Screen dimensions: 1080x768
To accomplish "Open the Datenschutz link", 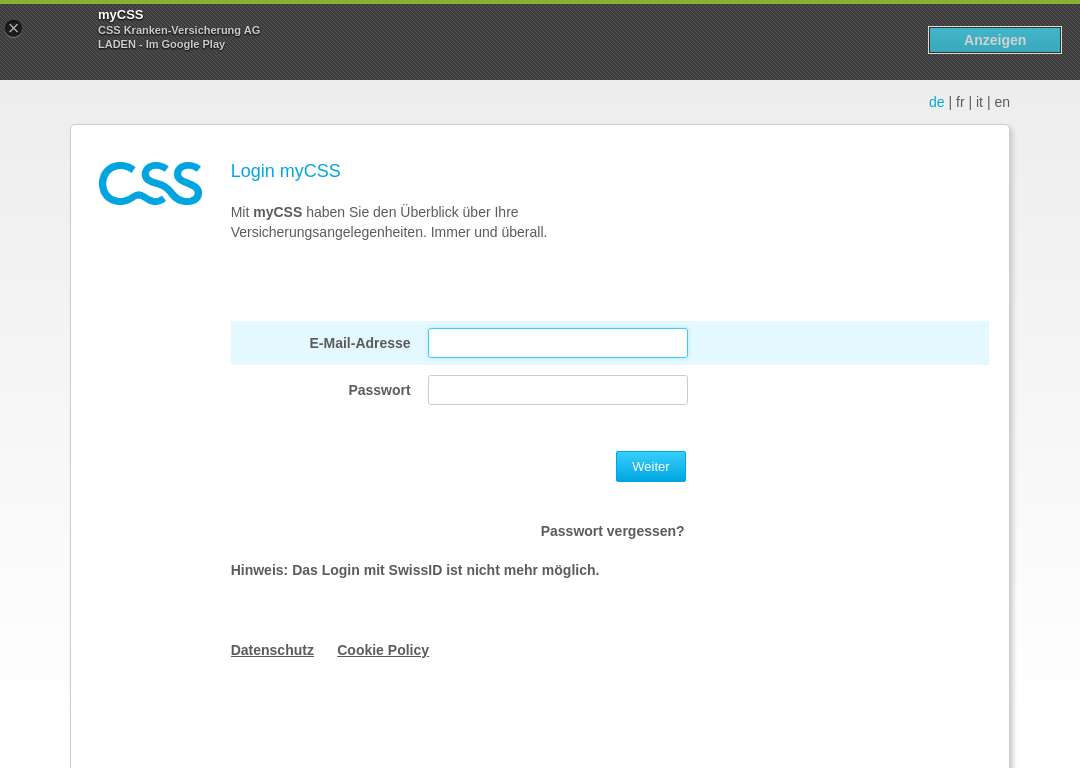I will click(x=272, y=650).
